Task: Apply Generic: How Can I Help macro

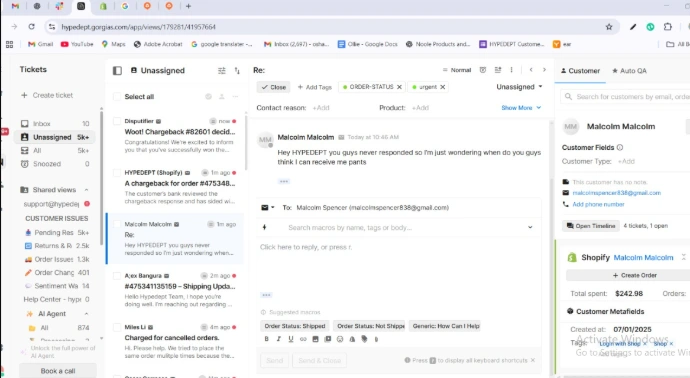Action: click(445, 326)
